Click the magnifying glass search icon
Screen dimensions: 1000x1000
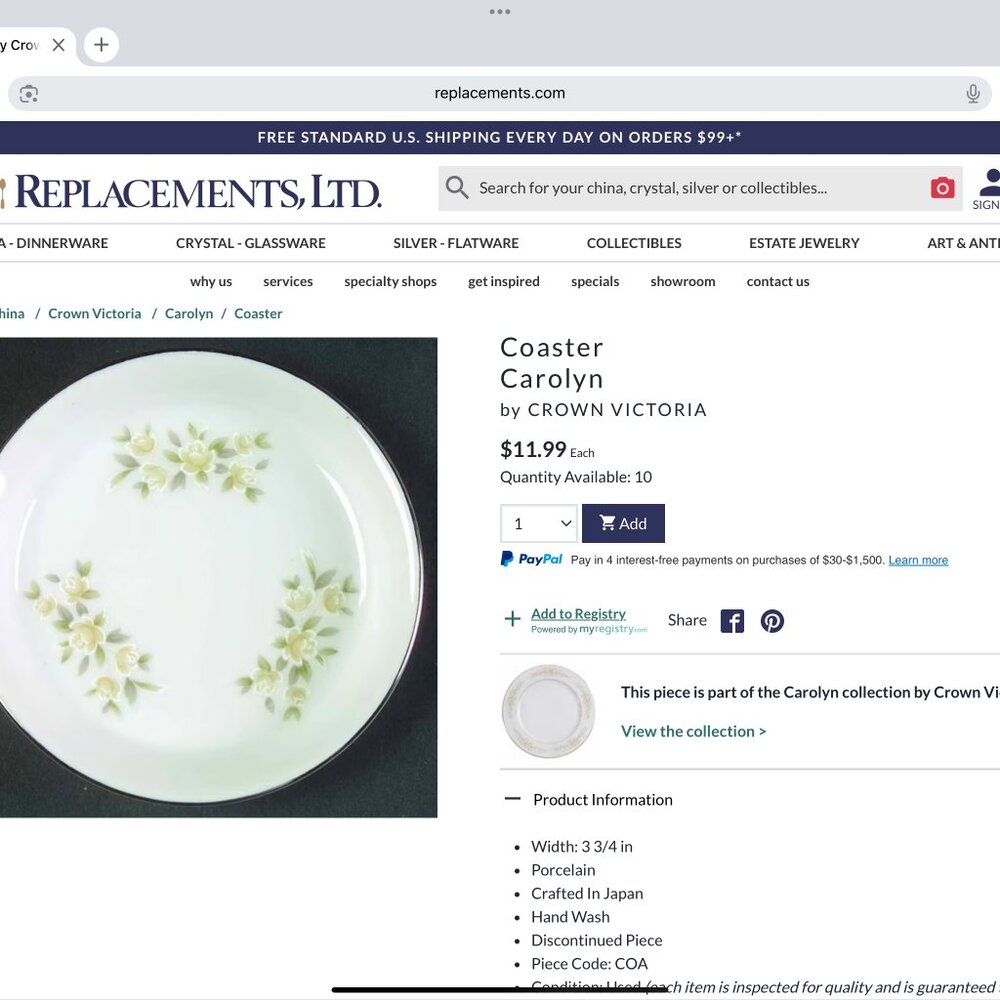[x=457, y=188]
